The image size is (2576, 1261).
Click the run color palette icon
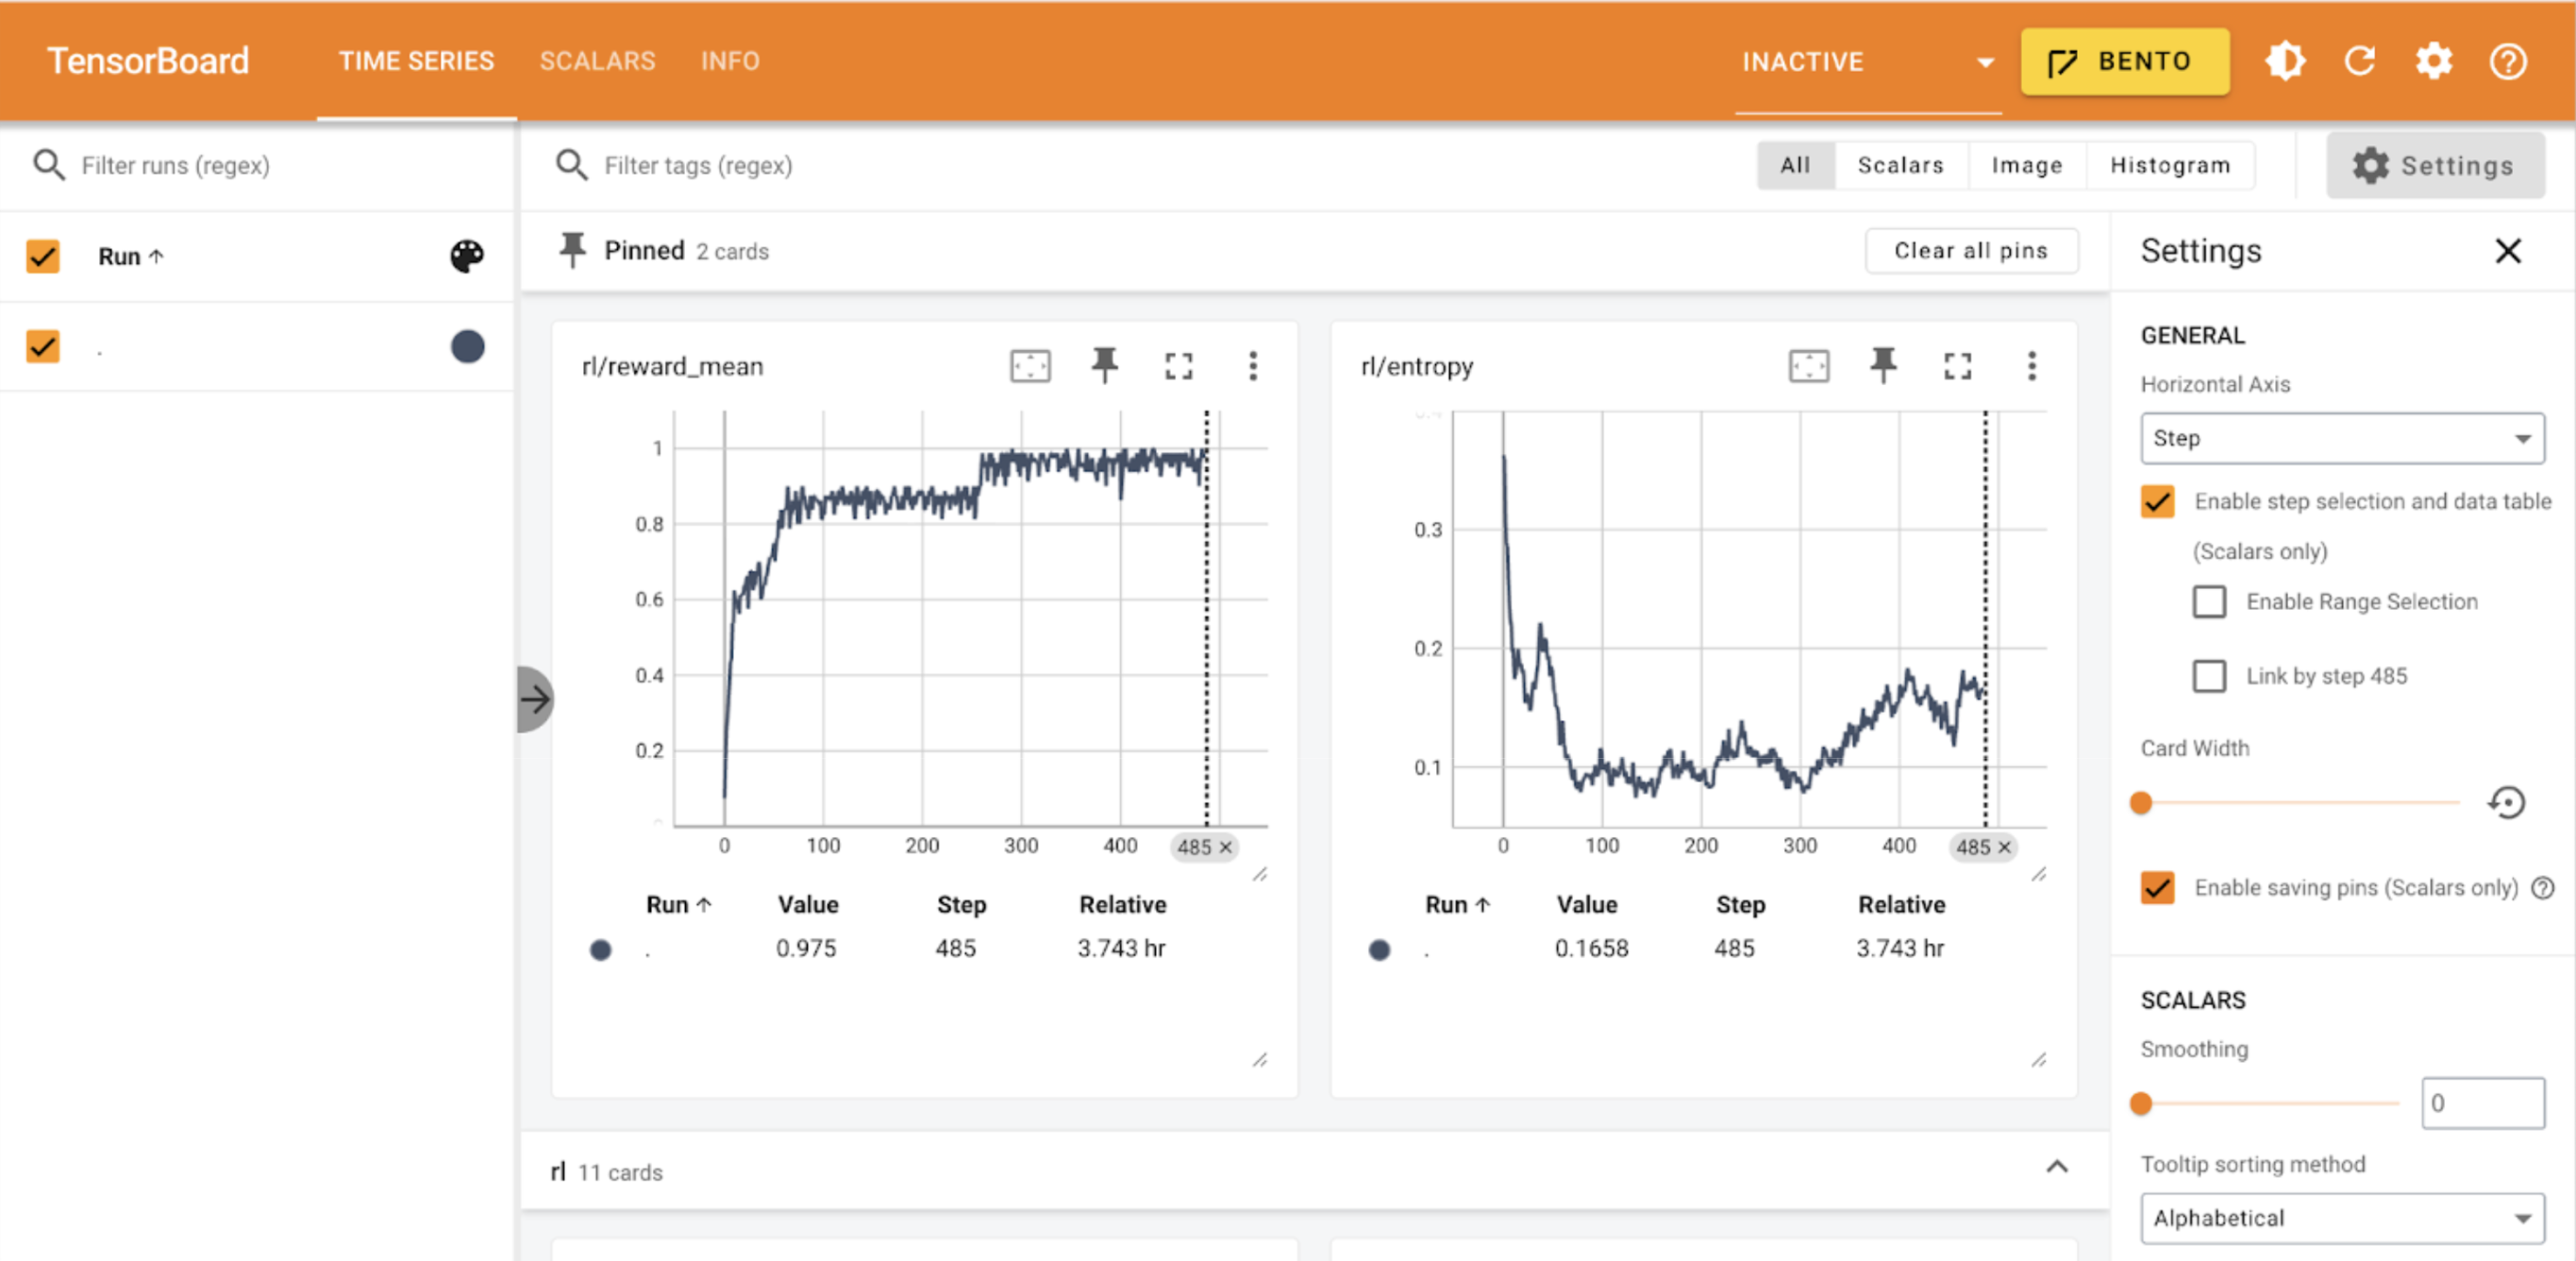466,256
